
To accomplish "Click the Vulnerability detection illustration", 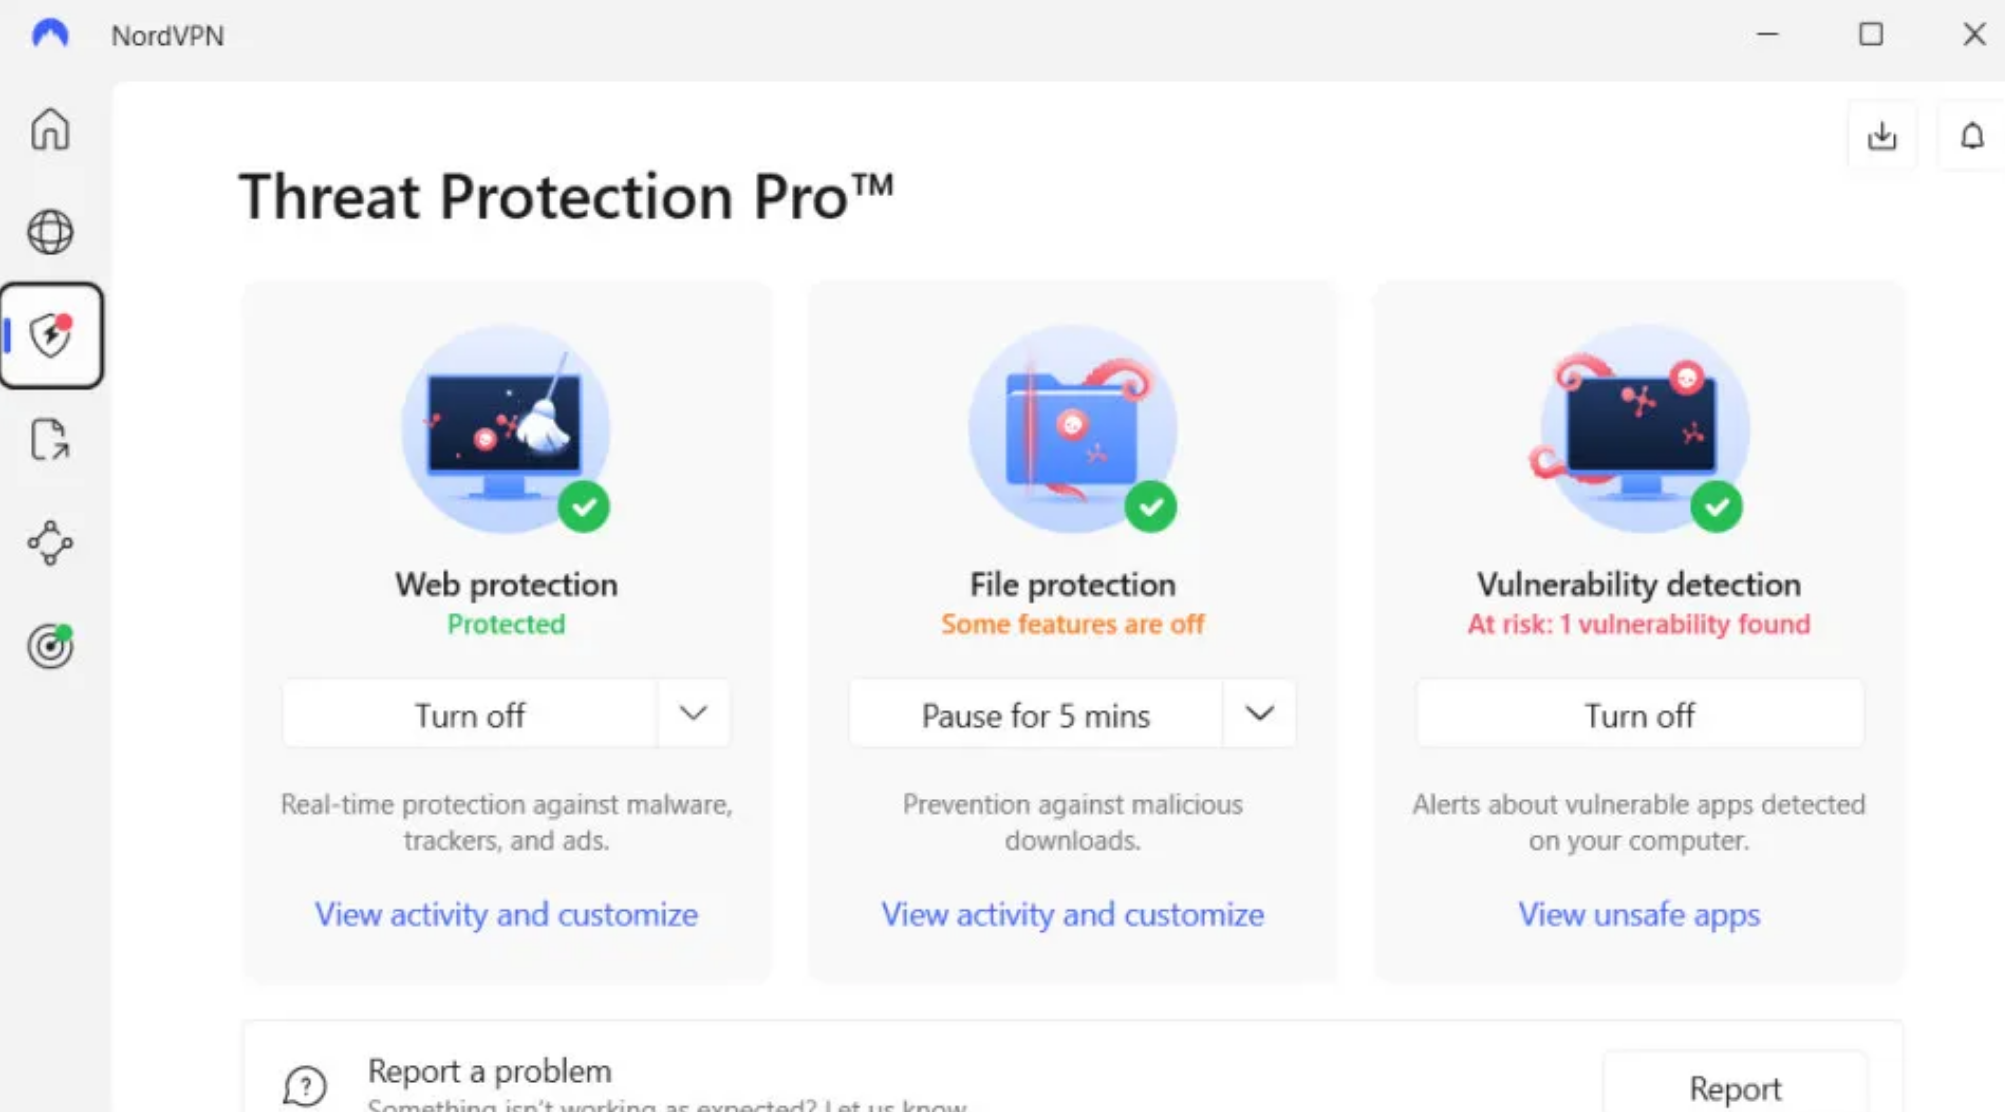I will pos(1639,430).
